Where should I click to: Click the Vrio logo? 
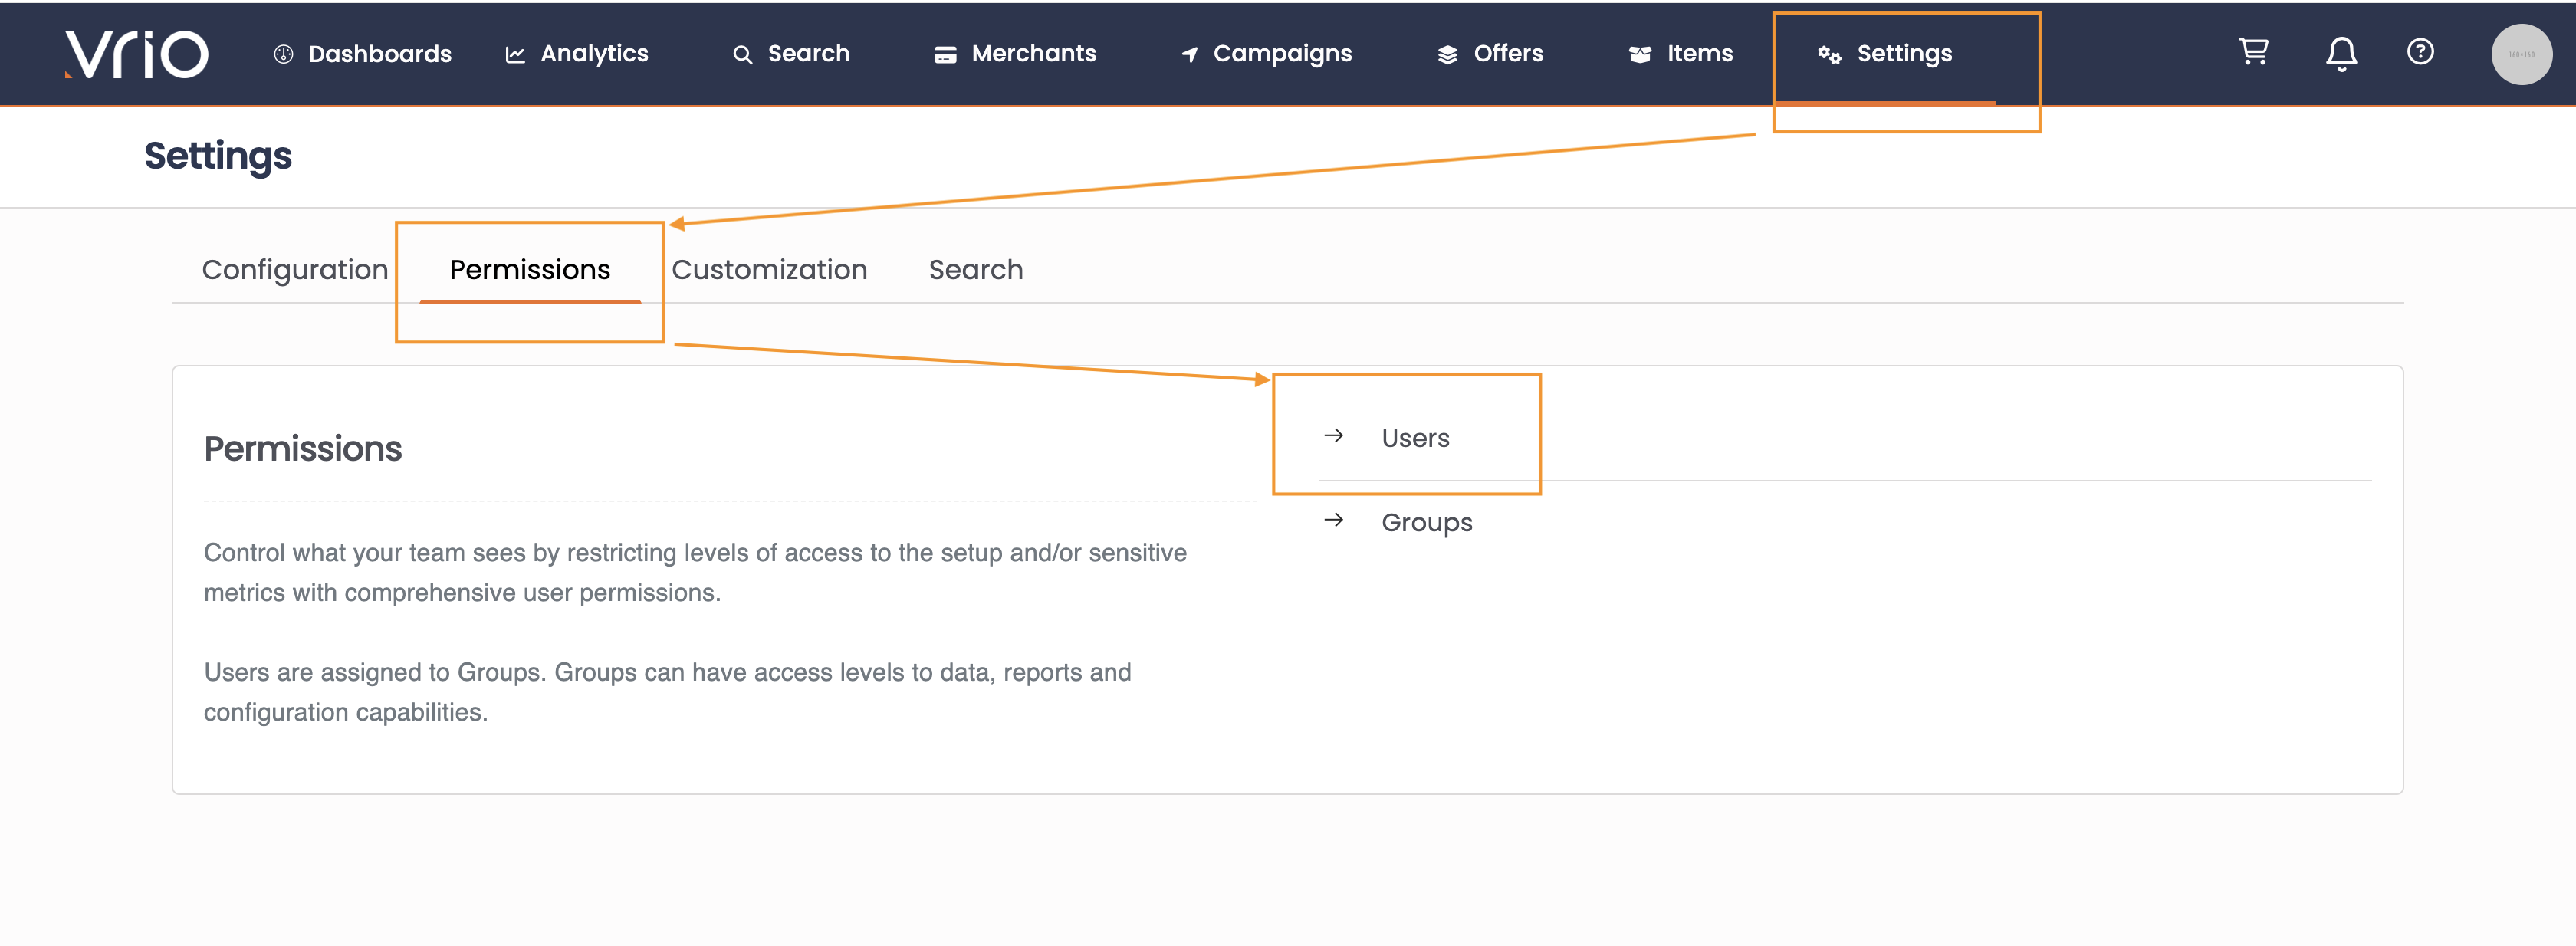click(137, 53)
